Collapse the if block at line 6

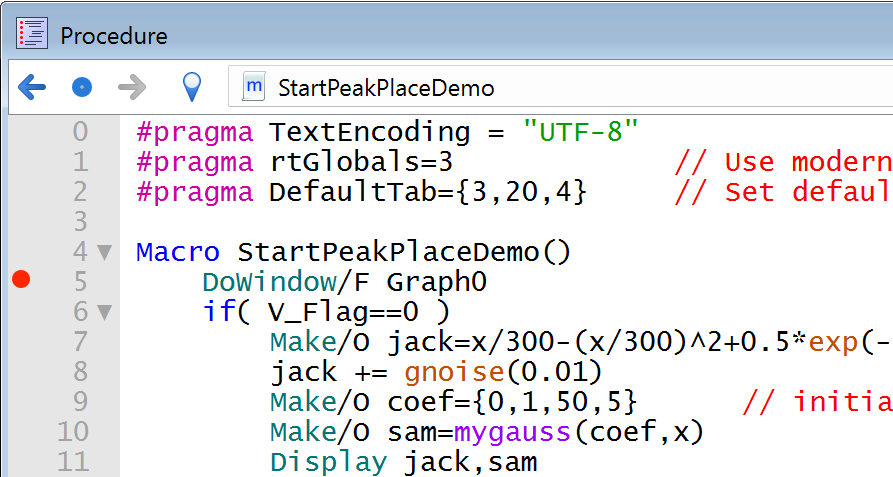105,312
